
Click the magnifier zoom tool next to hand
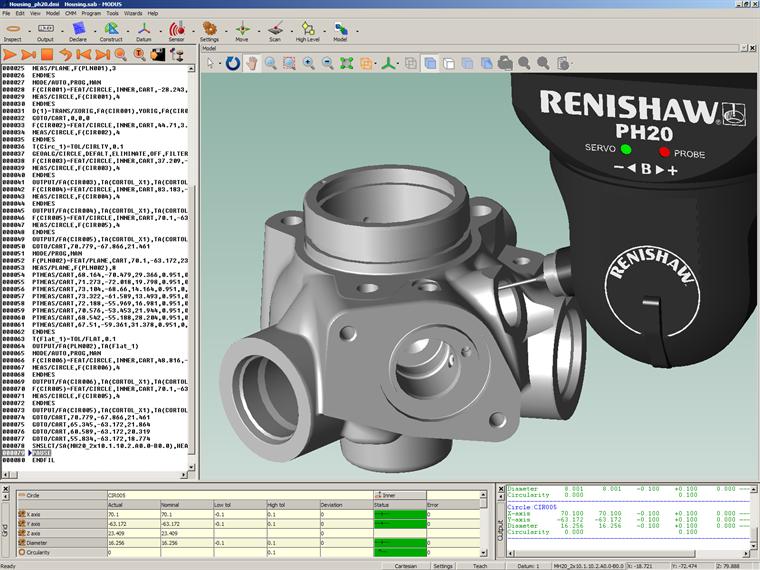coord(270,63)
